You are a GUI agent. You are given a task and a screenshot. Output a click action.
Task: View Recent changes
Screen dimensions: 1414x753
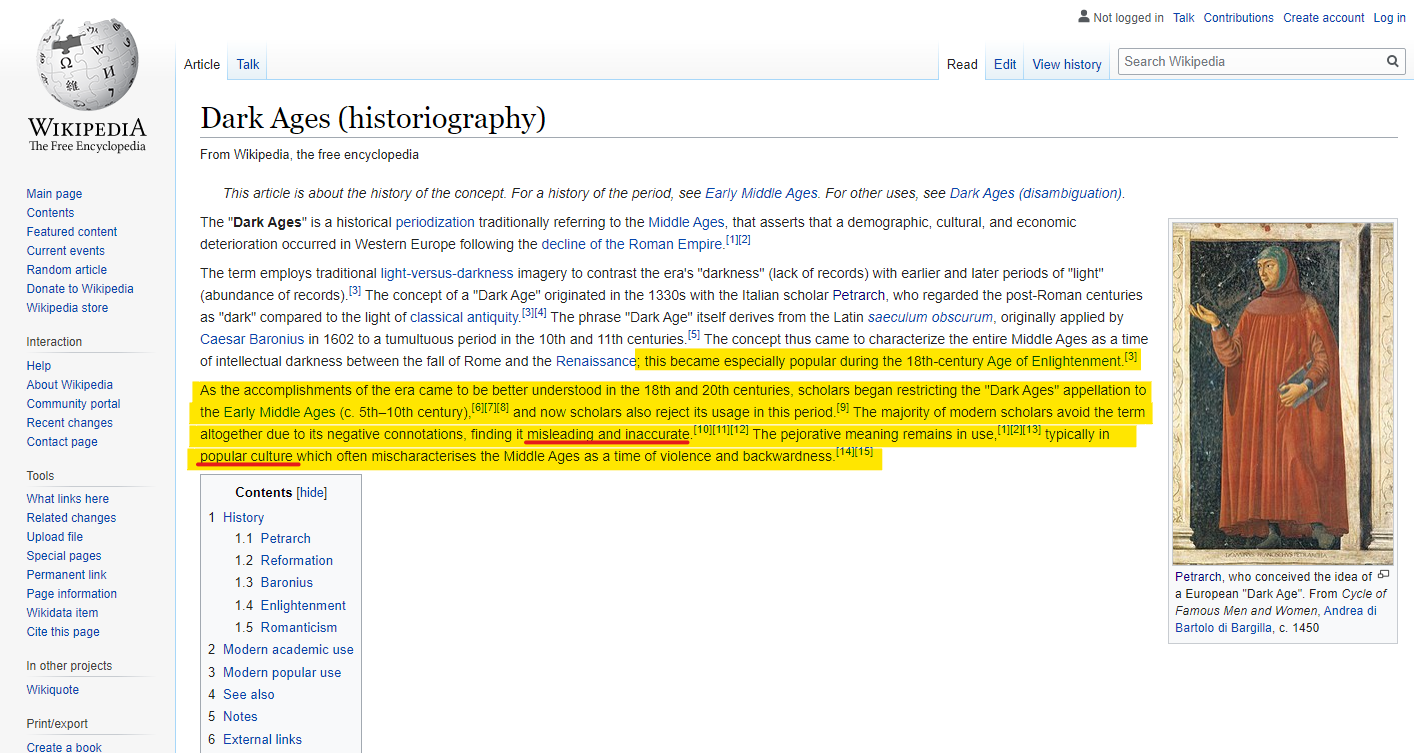70,423
